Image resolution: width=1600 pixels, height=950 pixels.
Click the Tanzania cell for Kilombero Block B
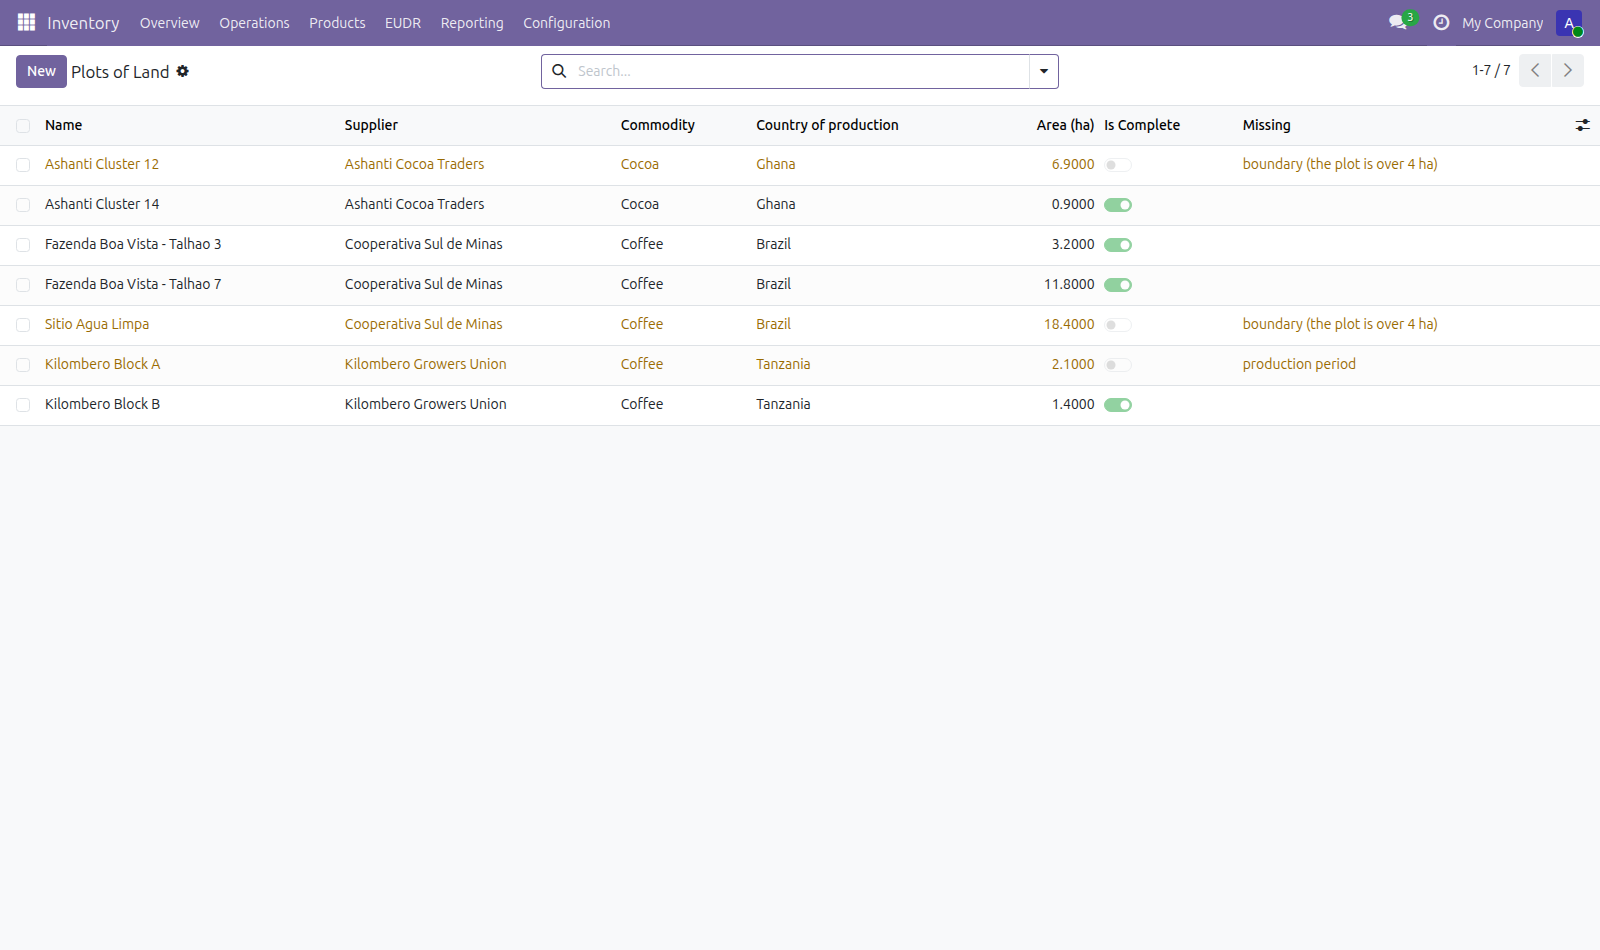(783, 404)
